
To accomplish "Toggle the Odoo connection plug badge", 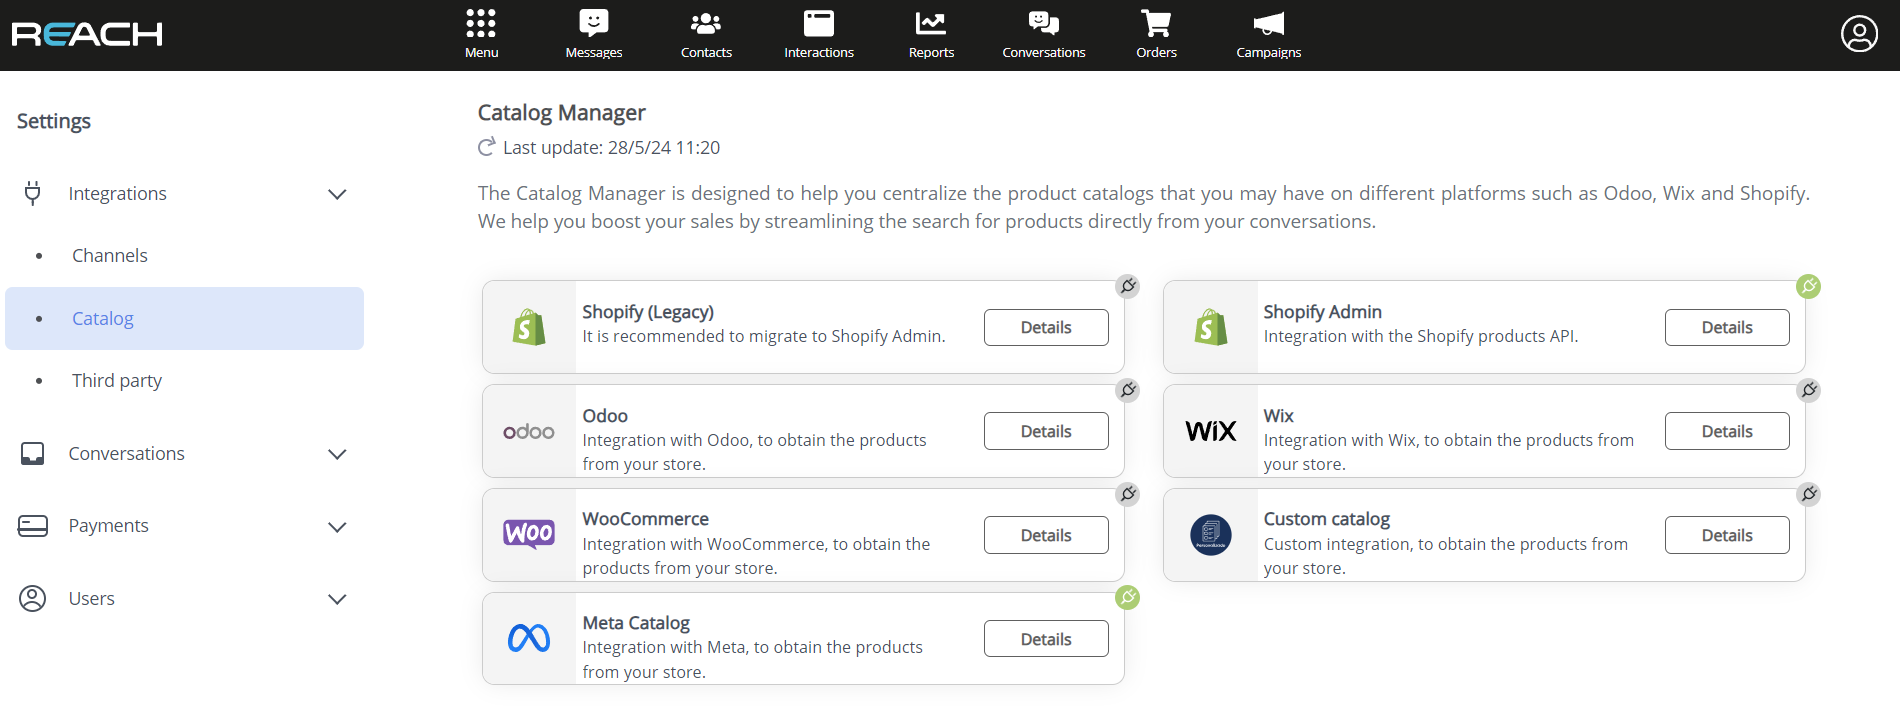I will pyautogui.click(x=1127, y=390).
